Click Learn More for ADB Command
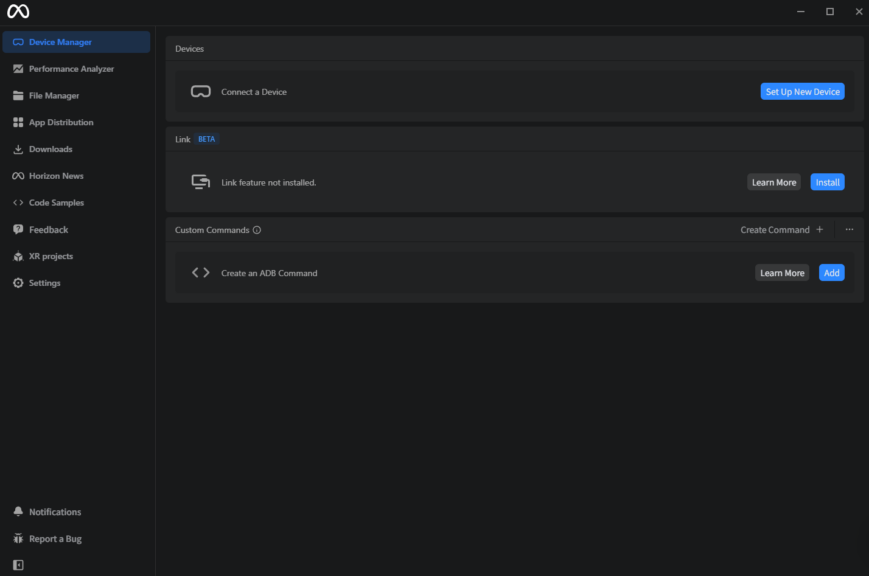 781,273
